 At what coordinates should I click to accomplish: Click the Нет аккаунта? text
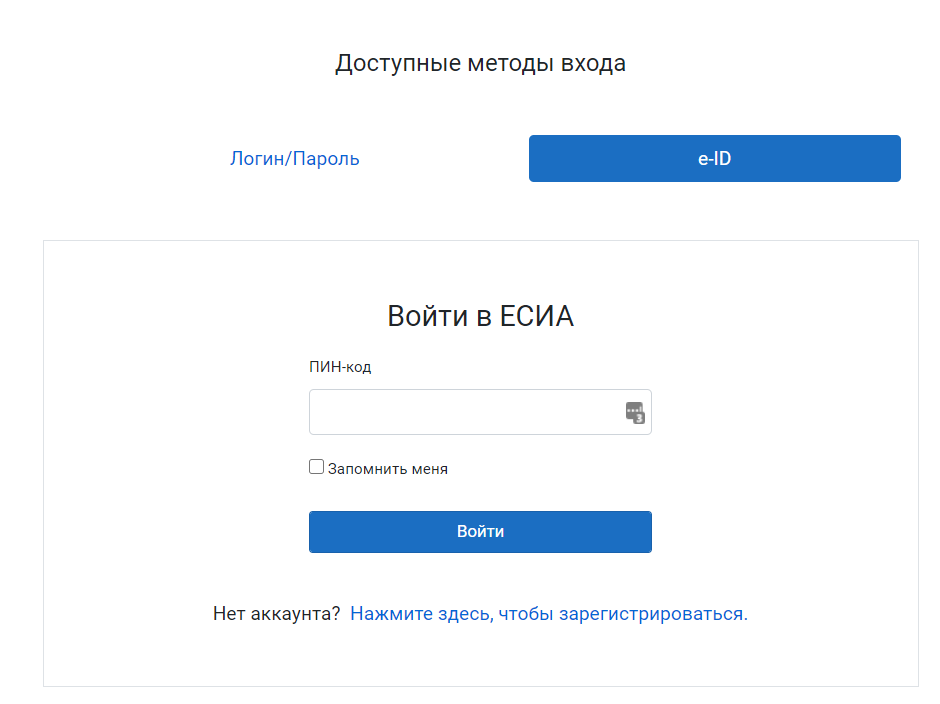click(x=276, y=614)
